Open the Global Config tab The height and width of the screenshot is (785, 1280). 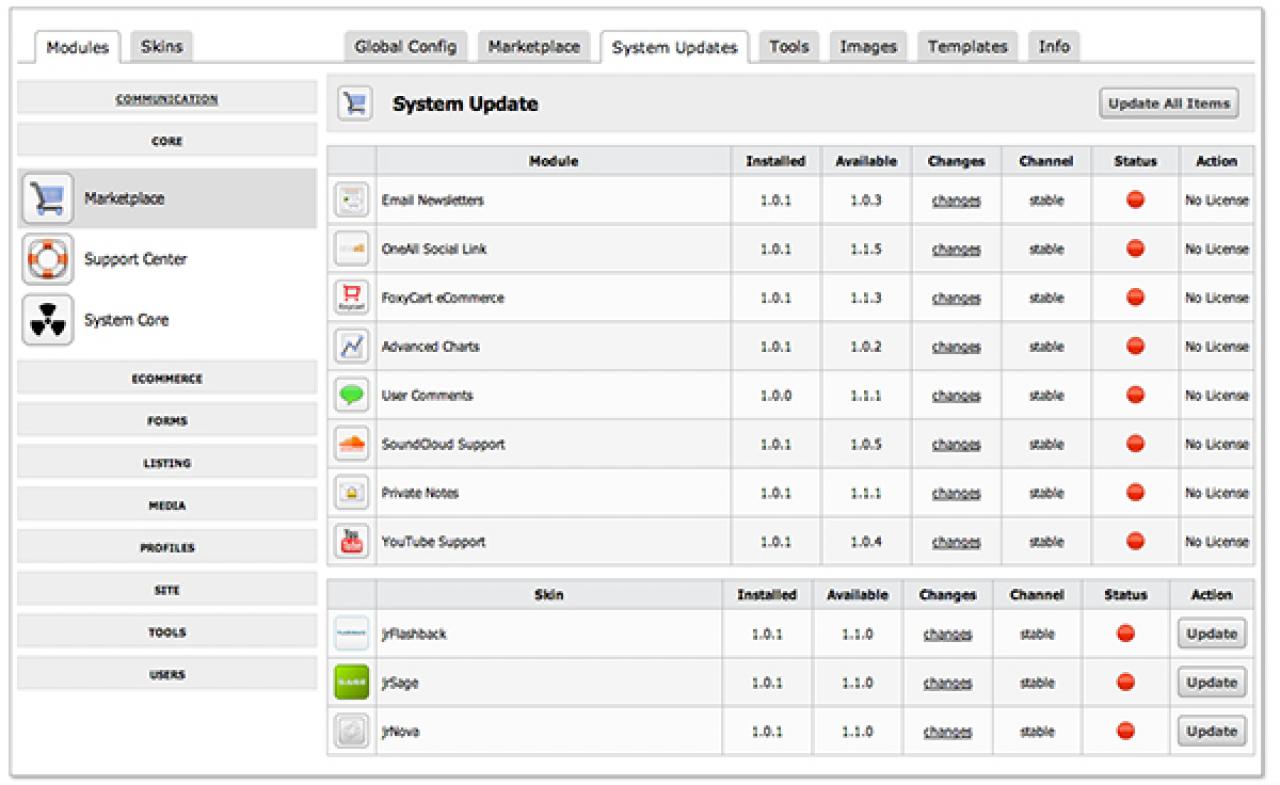405,47
